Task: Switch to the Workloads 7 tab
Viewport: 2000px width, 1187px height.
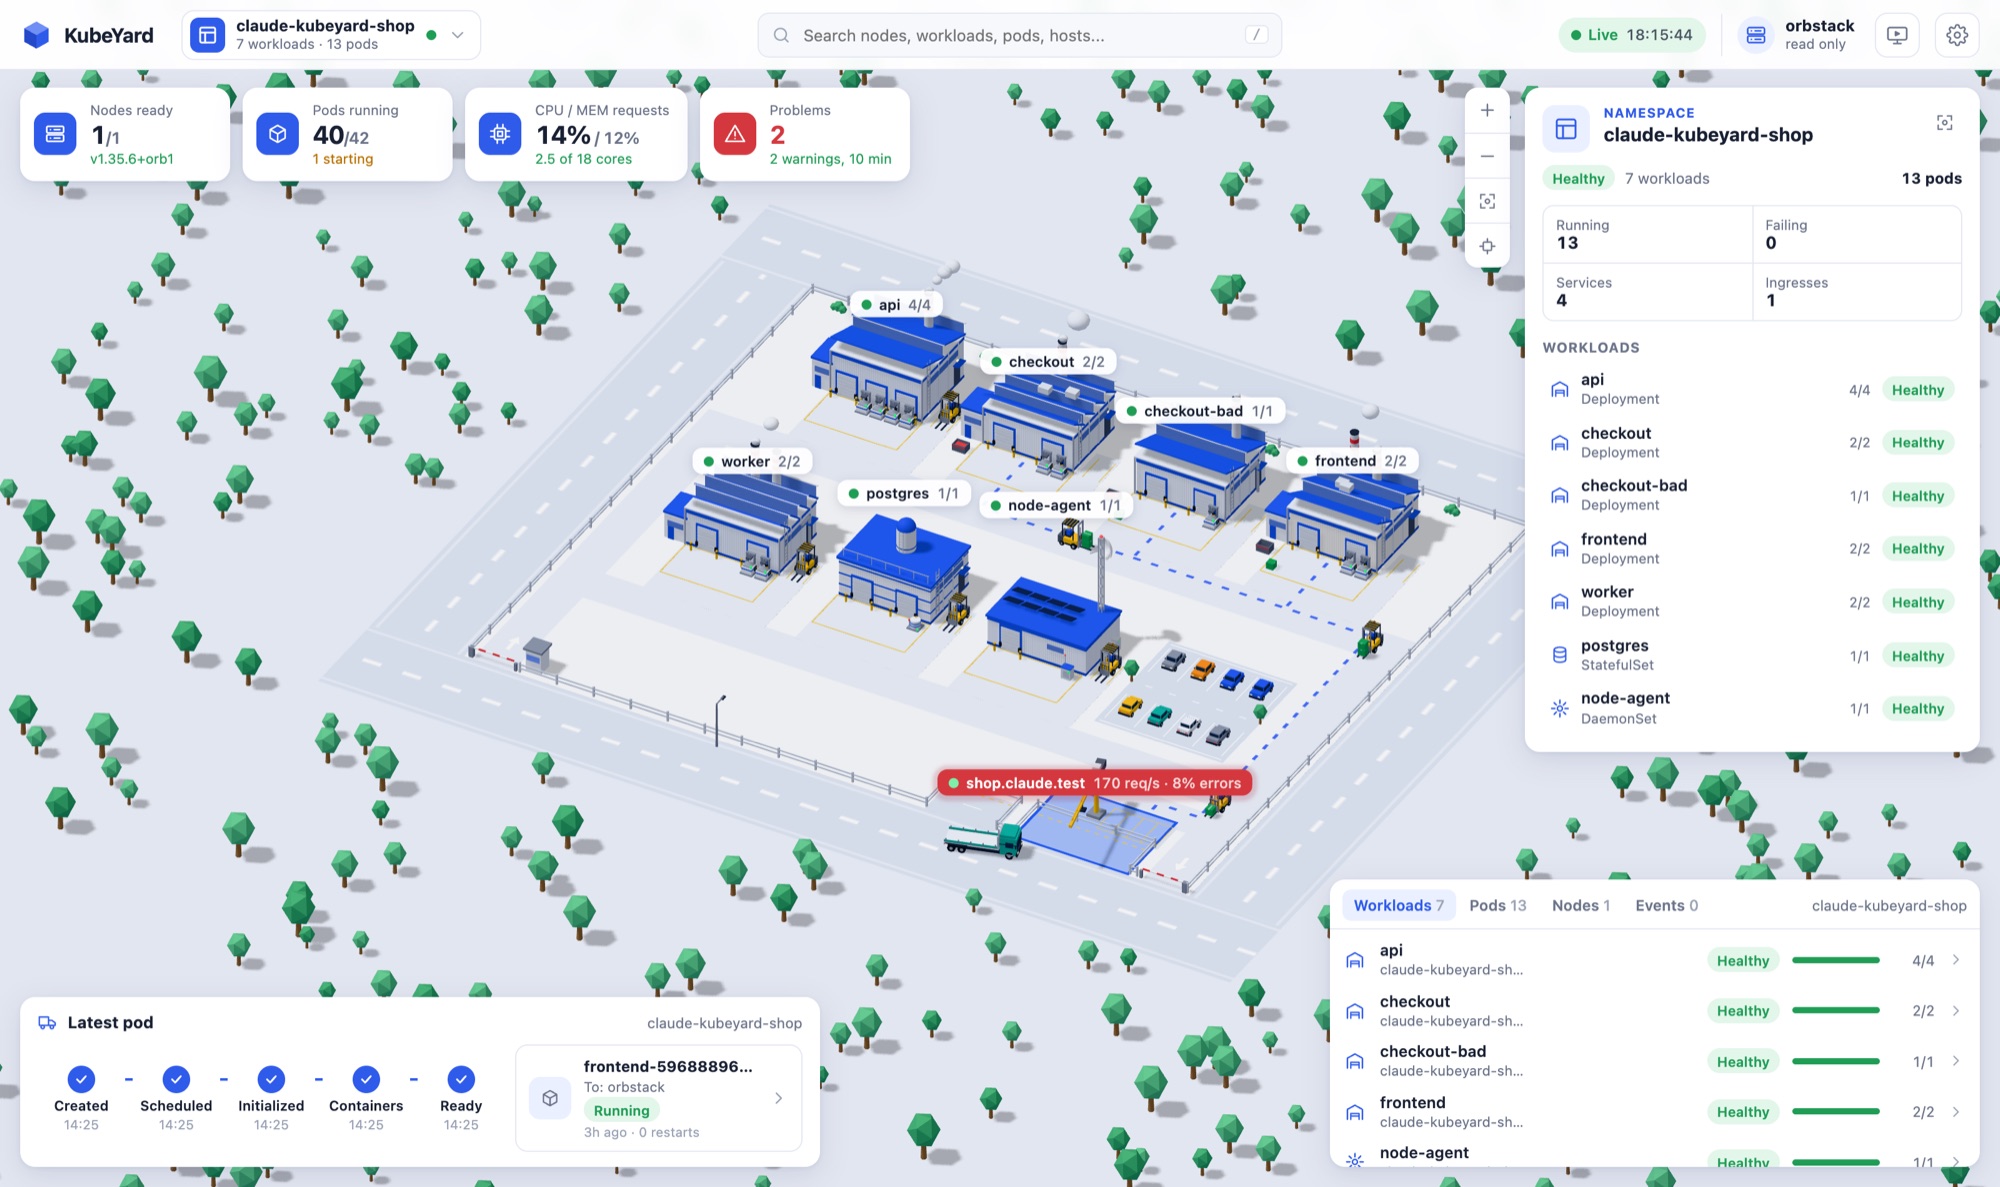Action: [x=1398, y=905]
